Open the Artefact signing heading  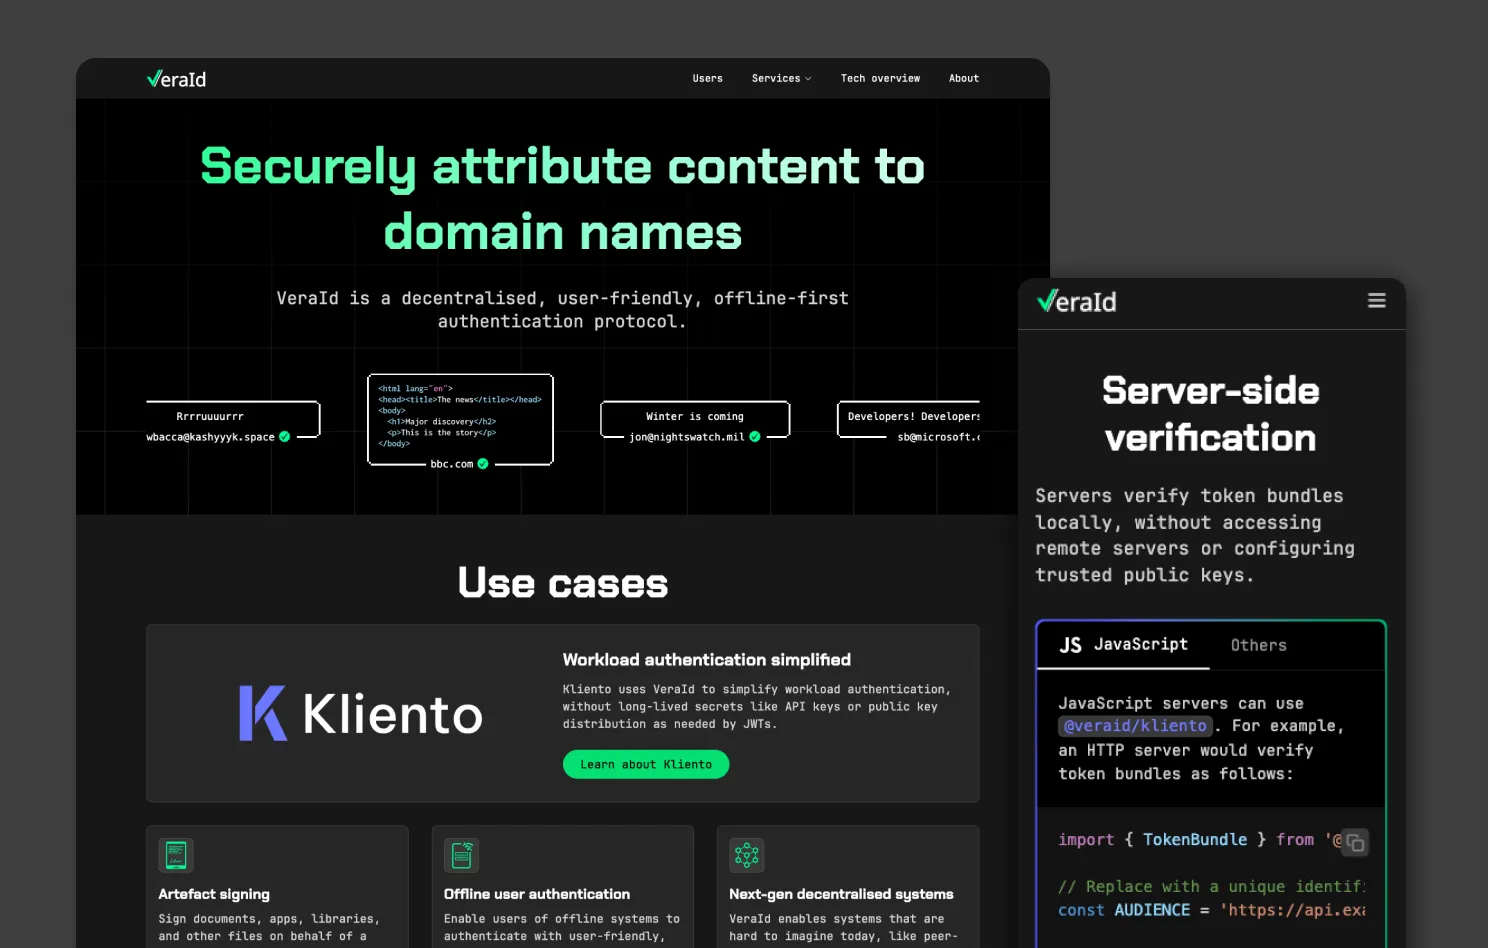click(214, 894)
